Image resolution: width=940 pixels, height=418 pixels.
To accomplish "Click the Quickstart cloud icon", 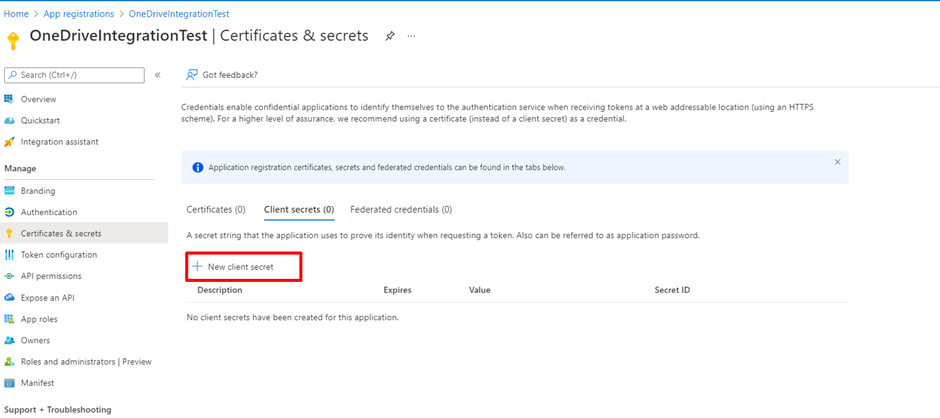I will (9, 121).
